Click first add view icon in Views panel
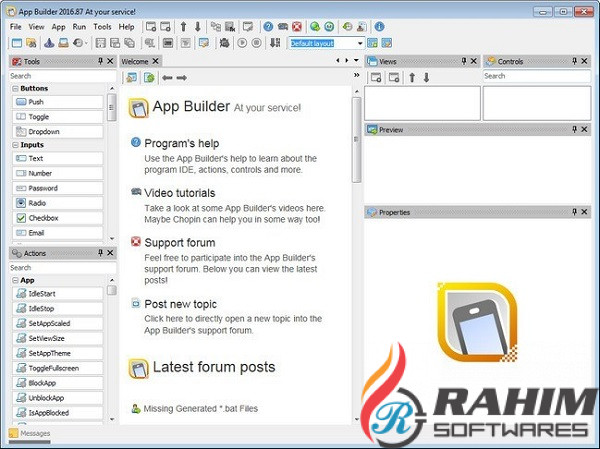 coord(376,78)
